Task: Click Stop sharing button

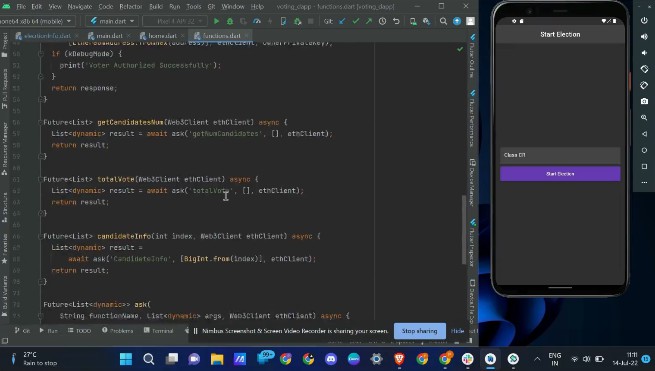Action: coord(419,331)
